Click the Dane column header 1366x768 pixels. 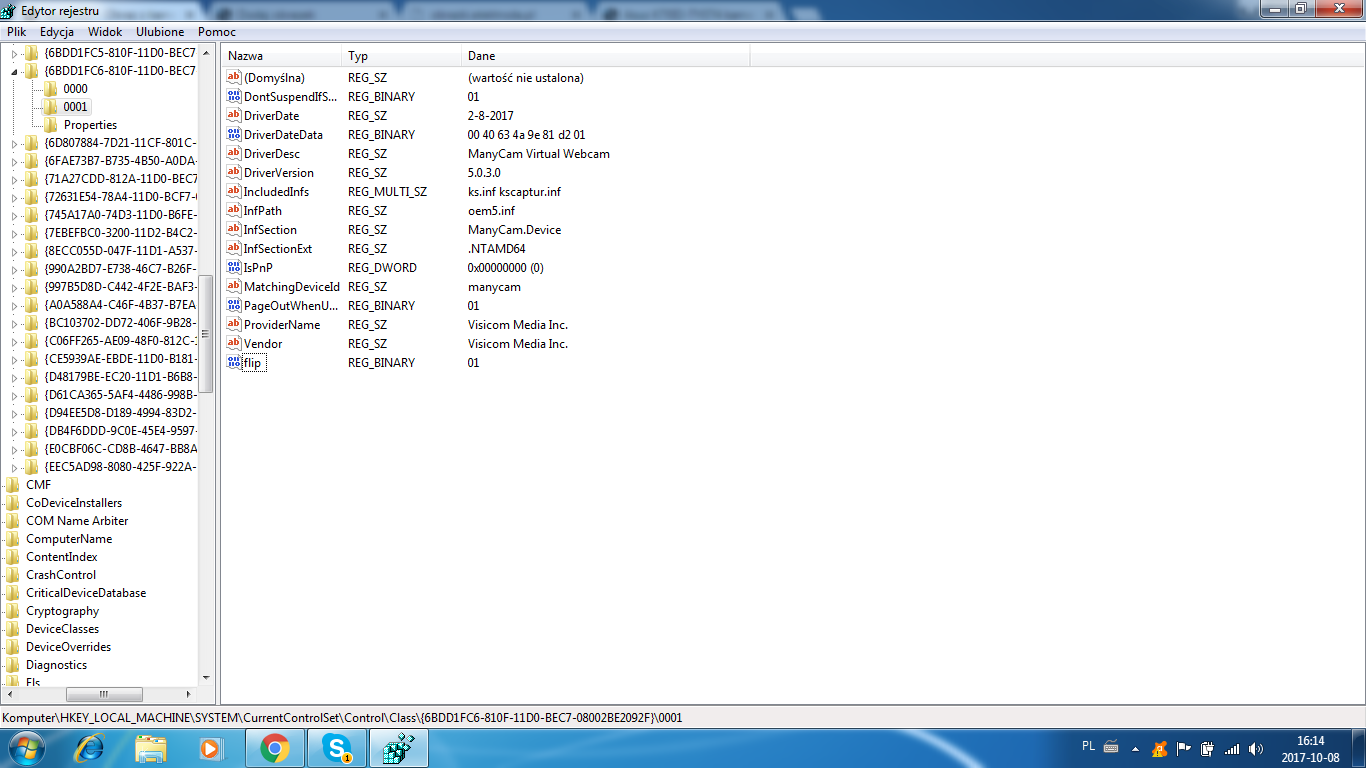(x=605, y=56)
